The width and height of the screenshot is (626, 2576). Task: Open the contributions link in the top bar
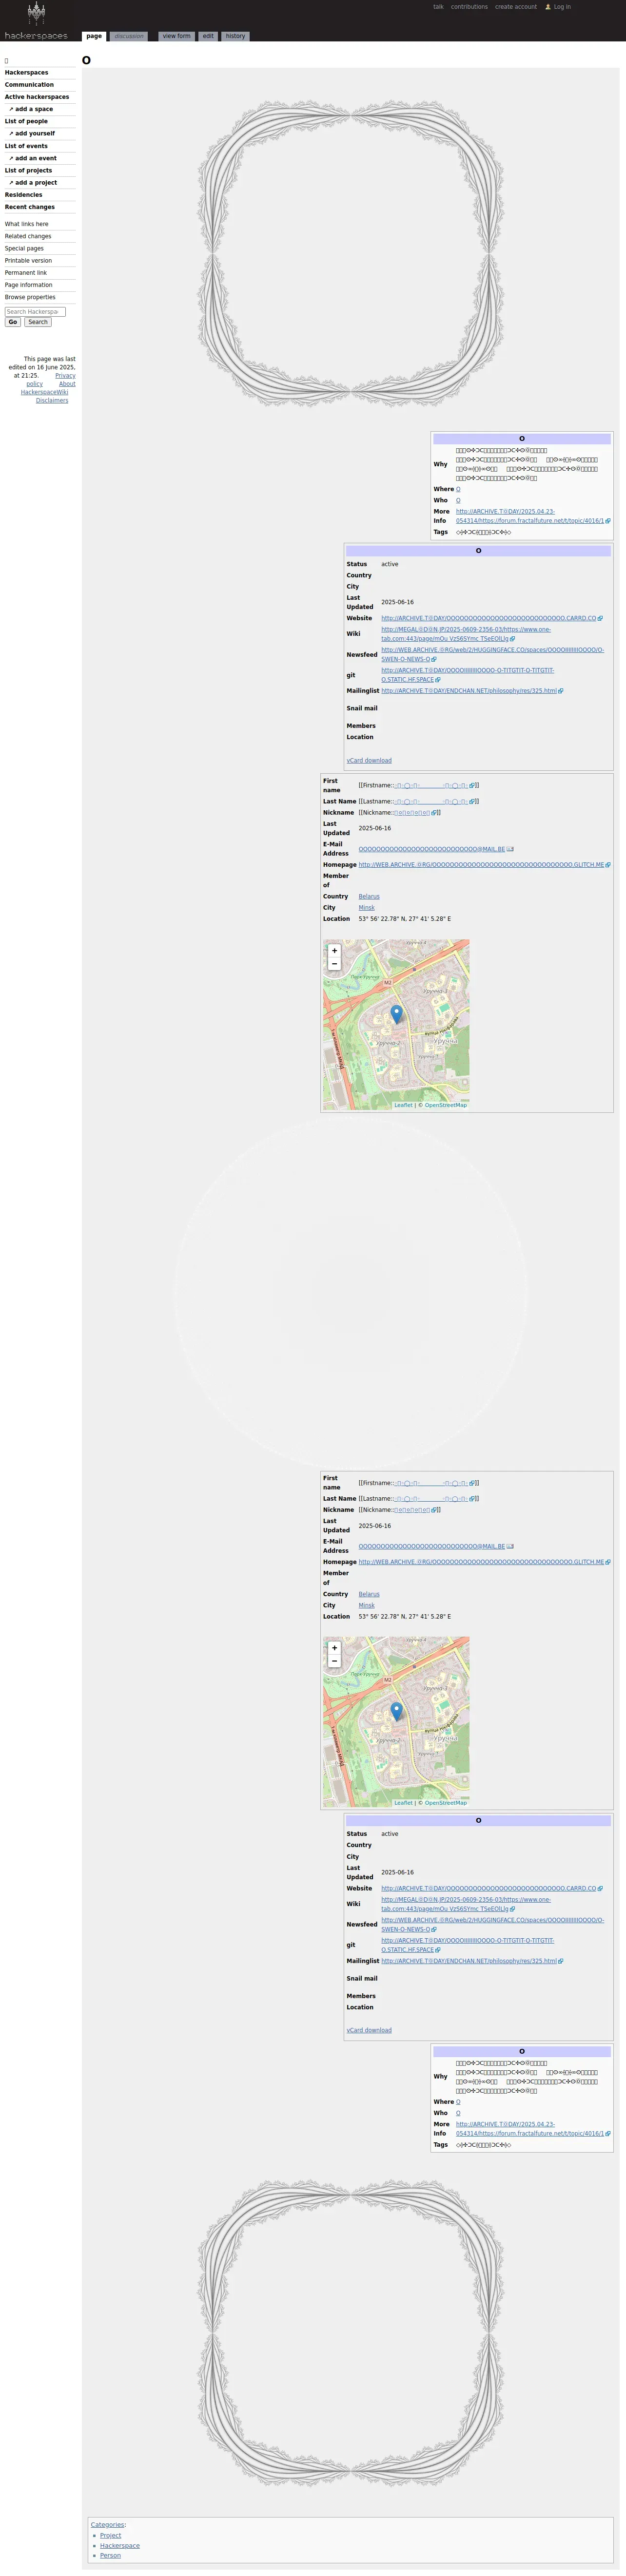[x=469, y=7]
